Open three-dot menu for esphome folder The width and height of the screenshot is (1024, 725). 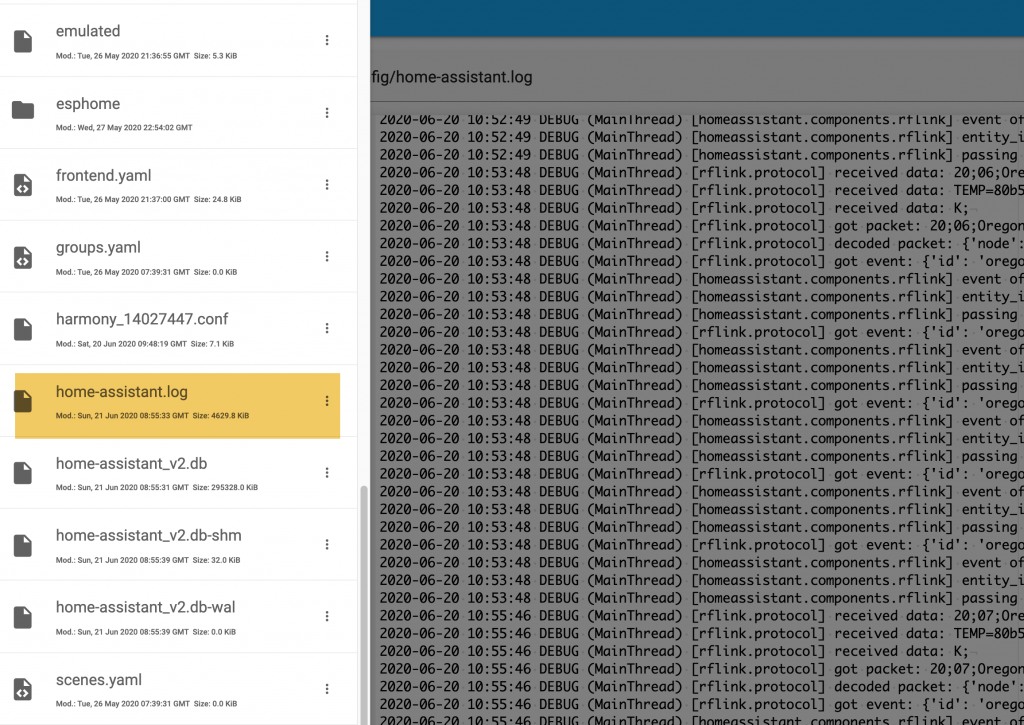pyautogui.click(x=327, y=113)
